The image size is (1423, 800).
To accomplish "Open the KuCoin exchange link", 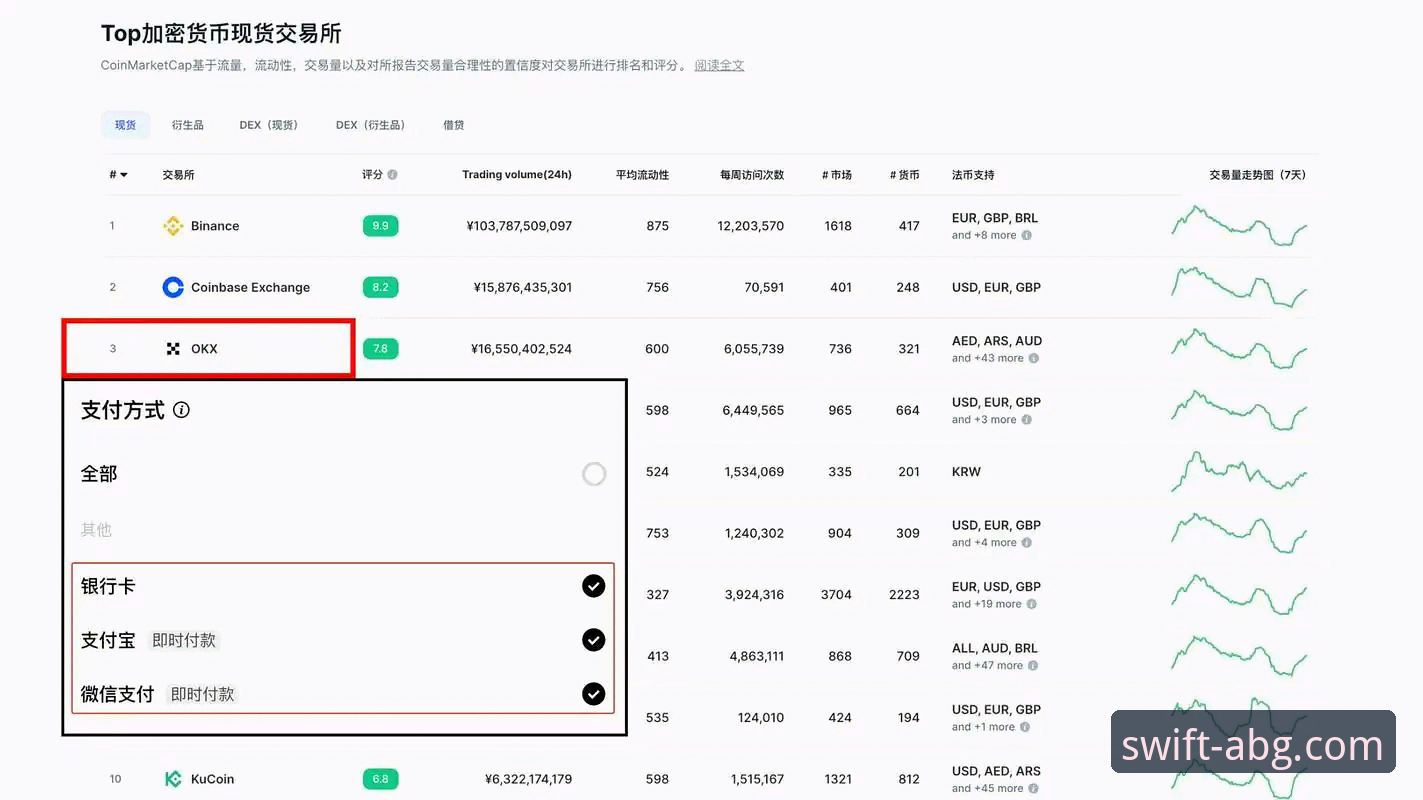I will pyautogui.click(x=212, y=779).
